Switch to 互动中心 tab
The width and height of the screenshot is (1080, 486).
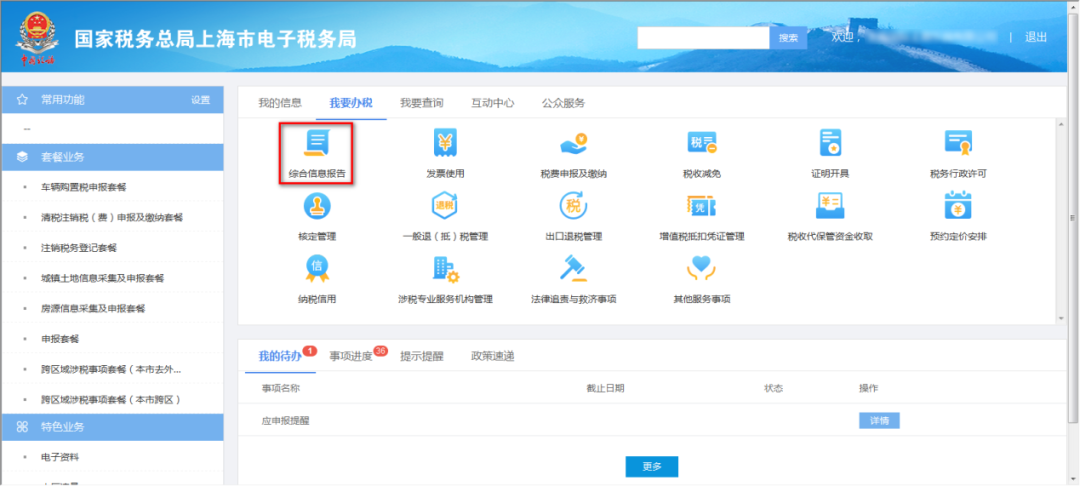[x=492, y=103]
